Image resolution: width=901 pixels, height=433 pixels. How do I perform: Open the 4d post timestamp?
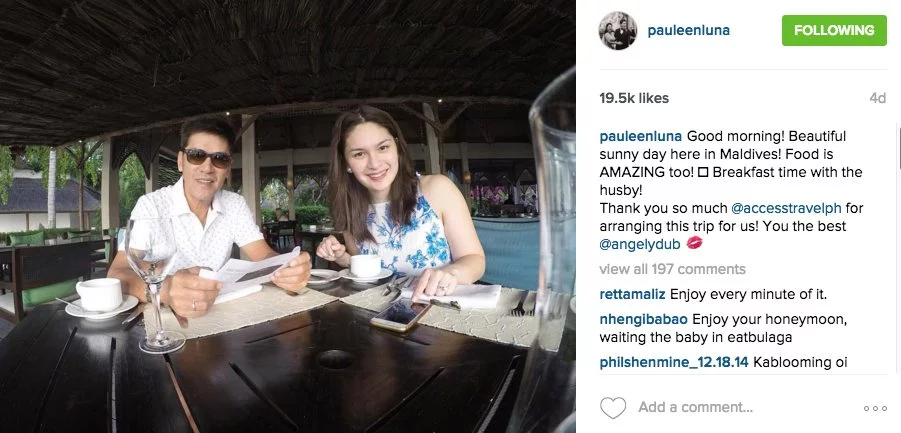(877, 98)
